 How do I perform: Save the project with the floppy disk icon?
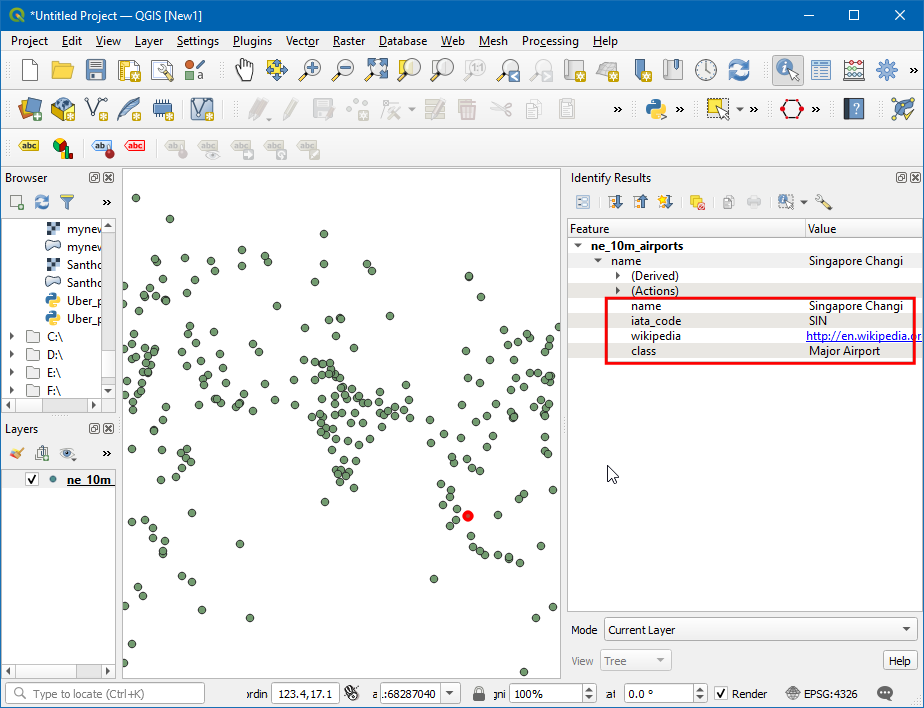95,70
